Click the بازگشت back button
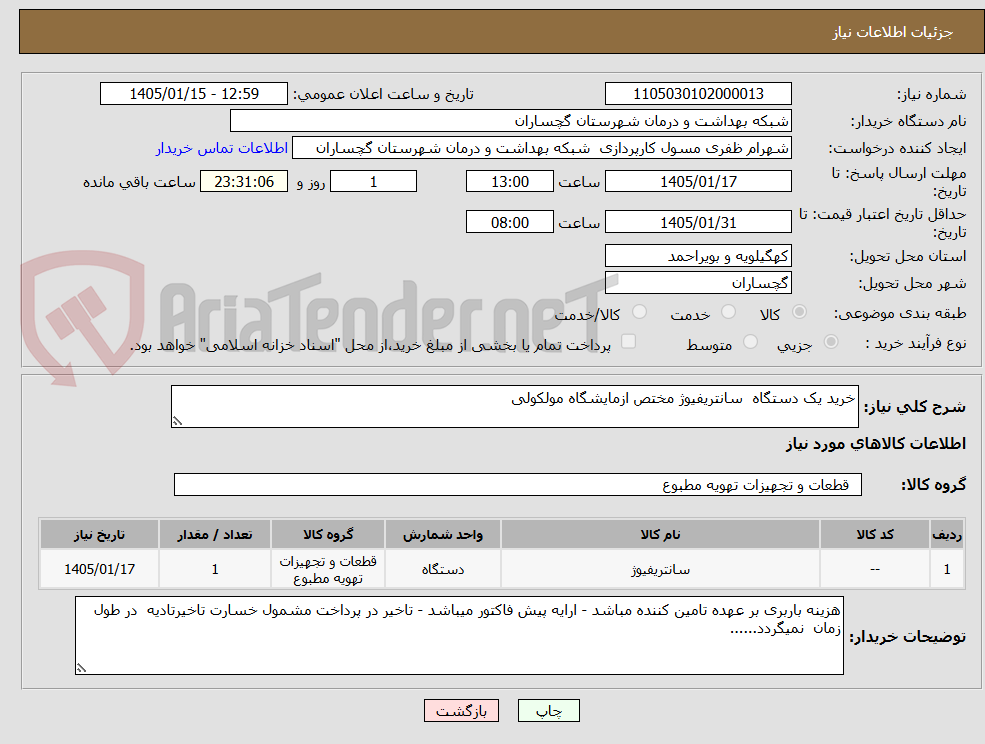This screenshot has width=985, height=744. coord(461,711)
